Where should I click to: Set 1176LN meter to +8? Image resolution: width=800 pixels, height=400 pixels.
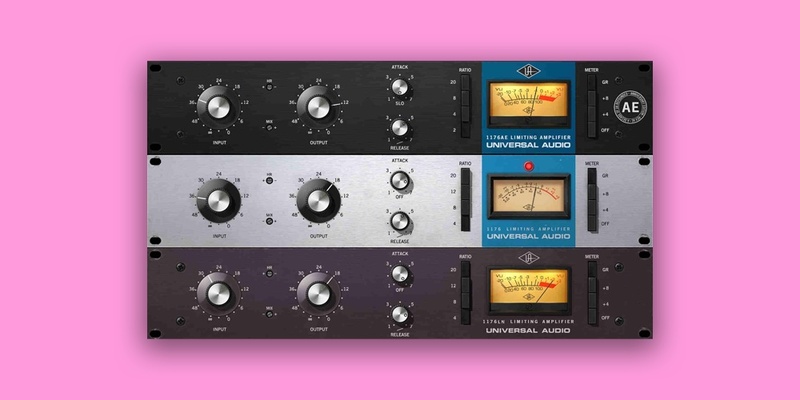(x=592, y=285)
